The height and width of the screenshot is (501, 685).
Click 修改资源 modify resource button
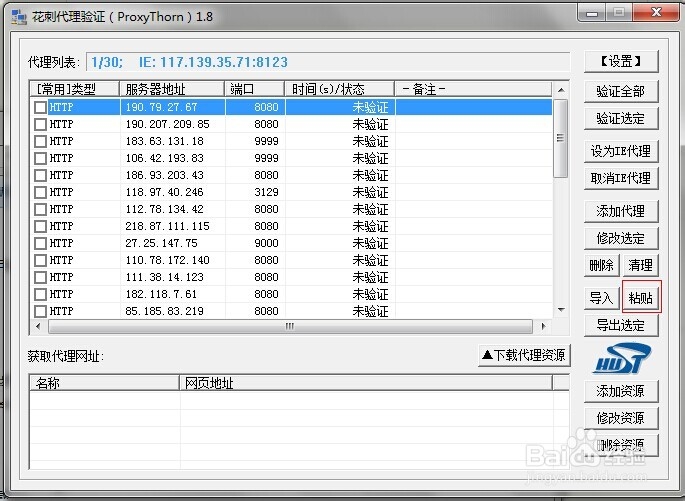(621, 418)
